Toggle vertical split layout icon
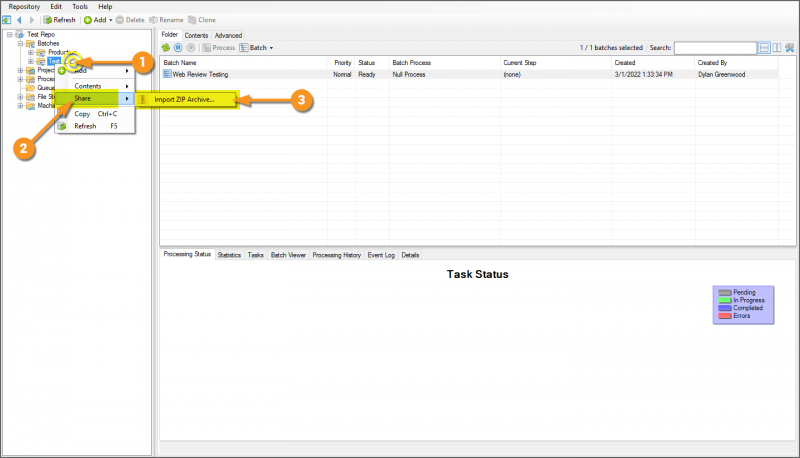The height and width of the screenshot is (458, 800). [x=777, y=47]
